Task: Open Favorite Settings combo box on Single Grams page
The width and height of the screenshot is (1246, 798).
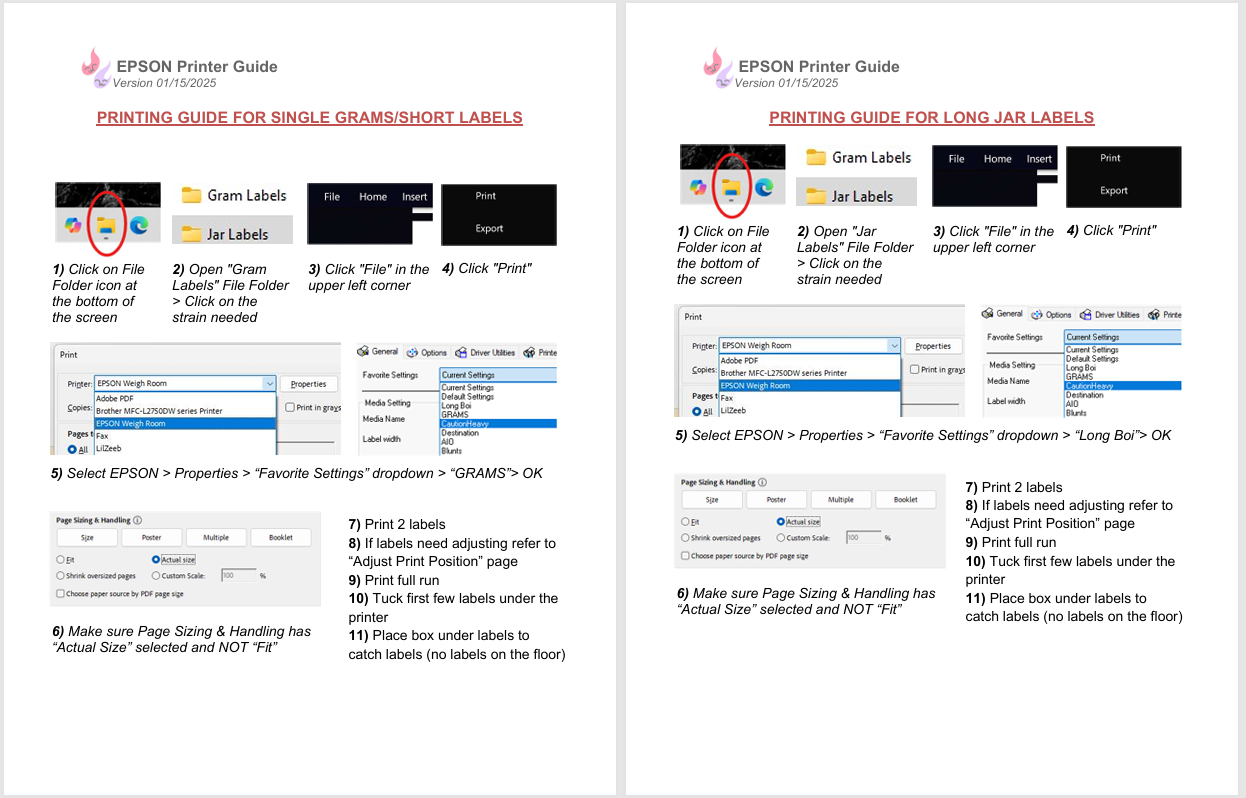Action: coord(498,375)
